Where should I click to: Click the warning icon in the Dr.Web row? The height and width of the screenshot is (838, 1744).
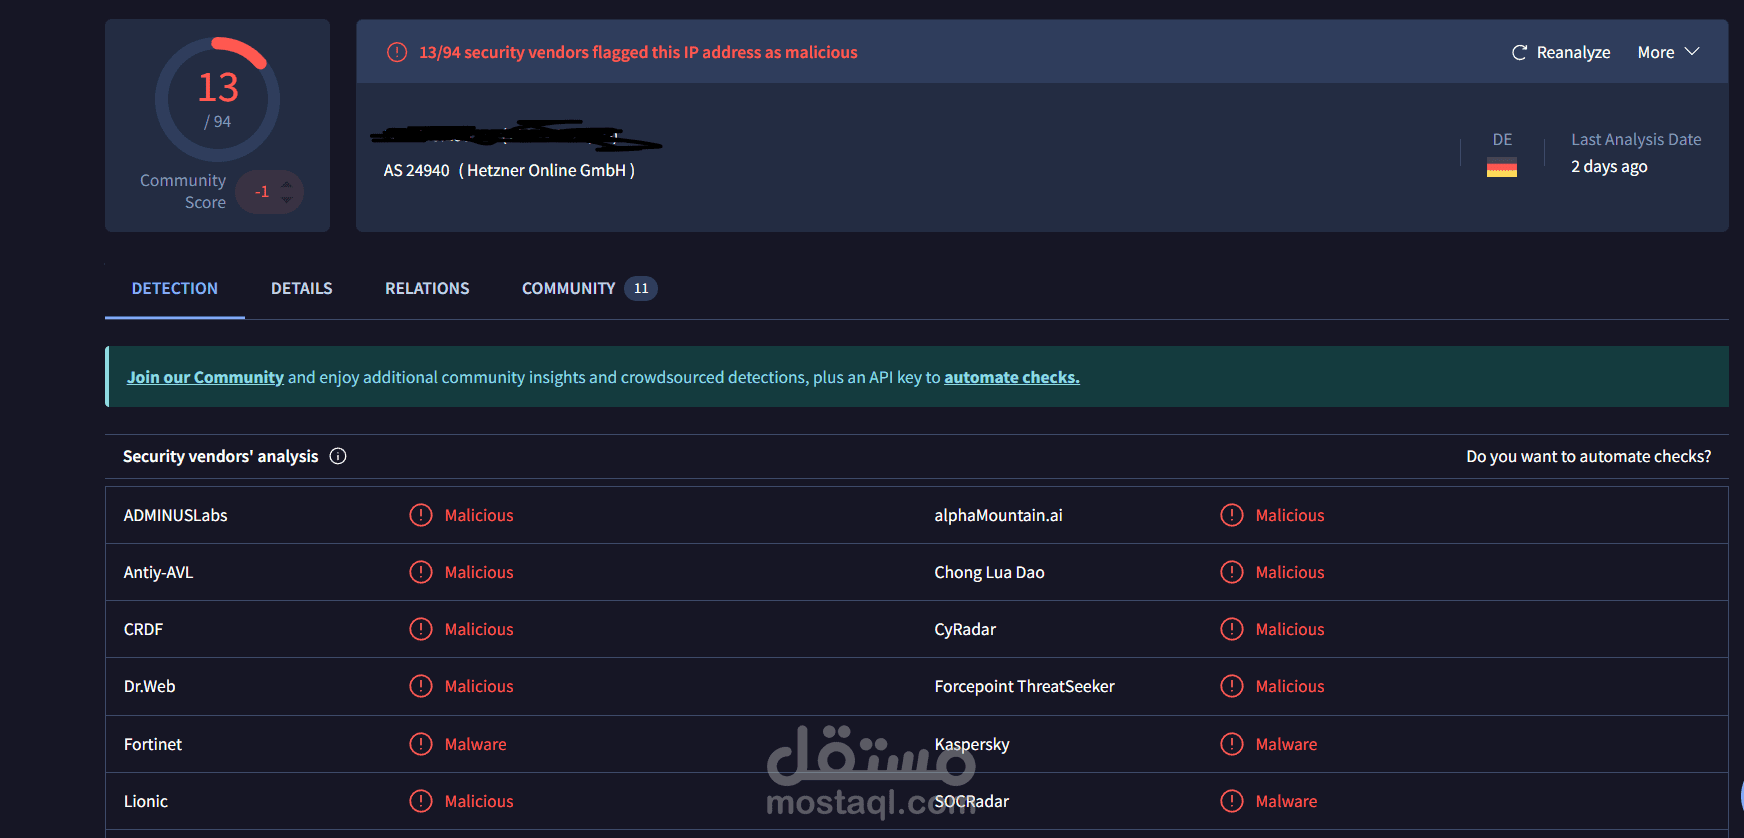421,686
